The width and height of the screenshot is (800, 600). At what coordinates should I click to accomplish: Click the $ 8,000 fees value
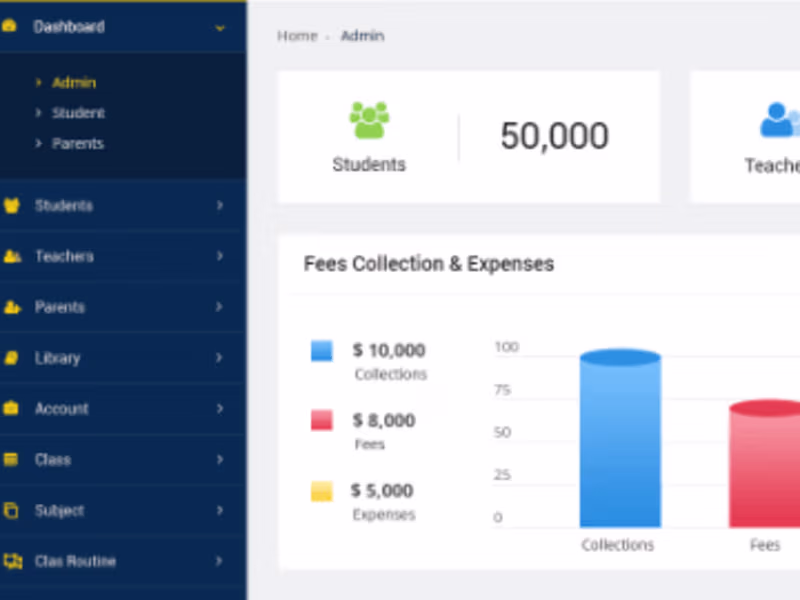(384, 420)
